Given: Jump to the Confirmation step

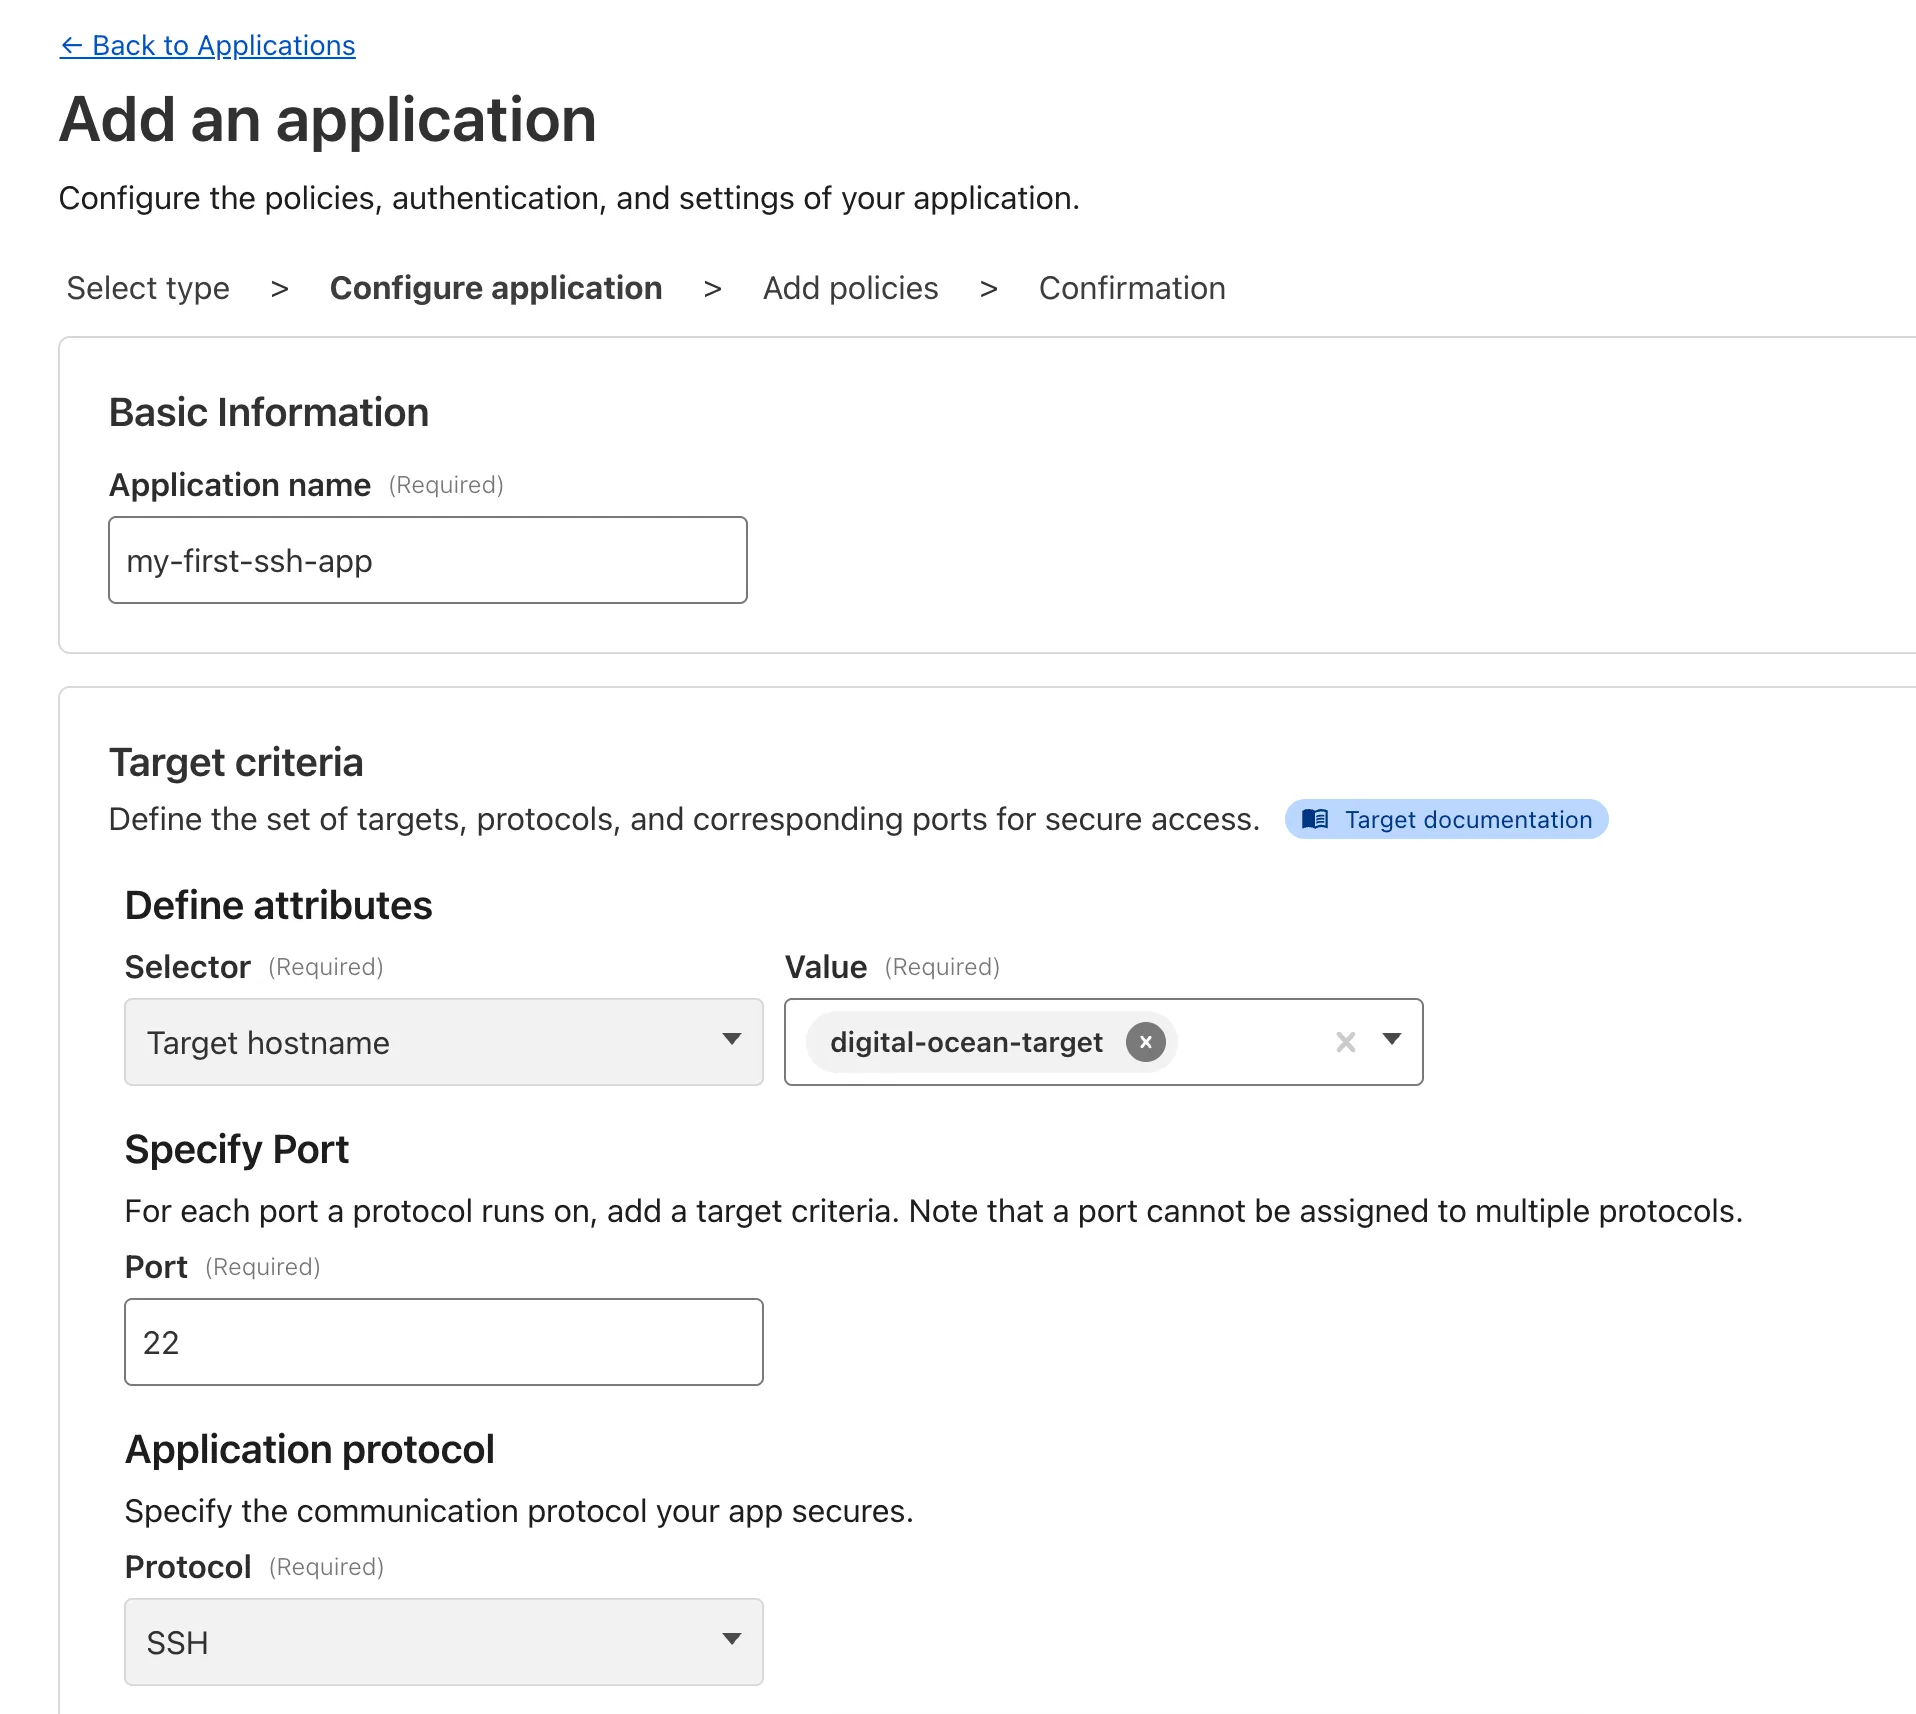Looking at the screenshot, I should 1131,288.
